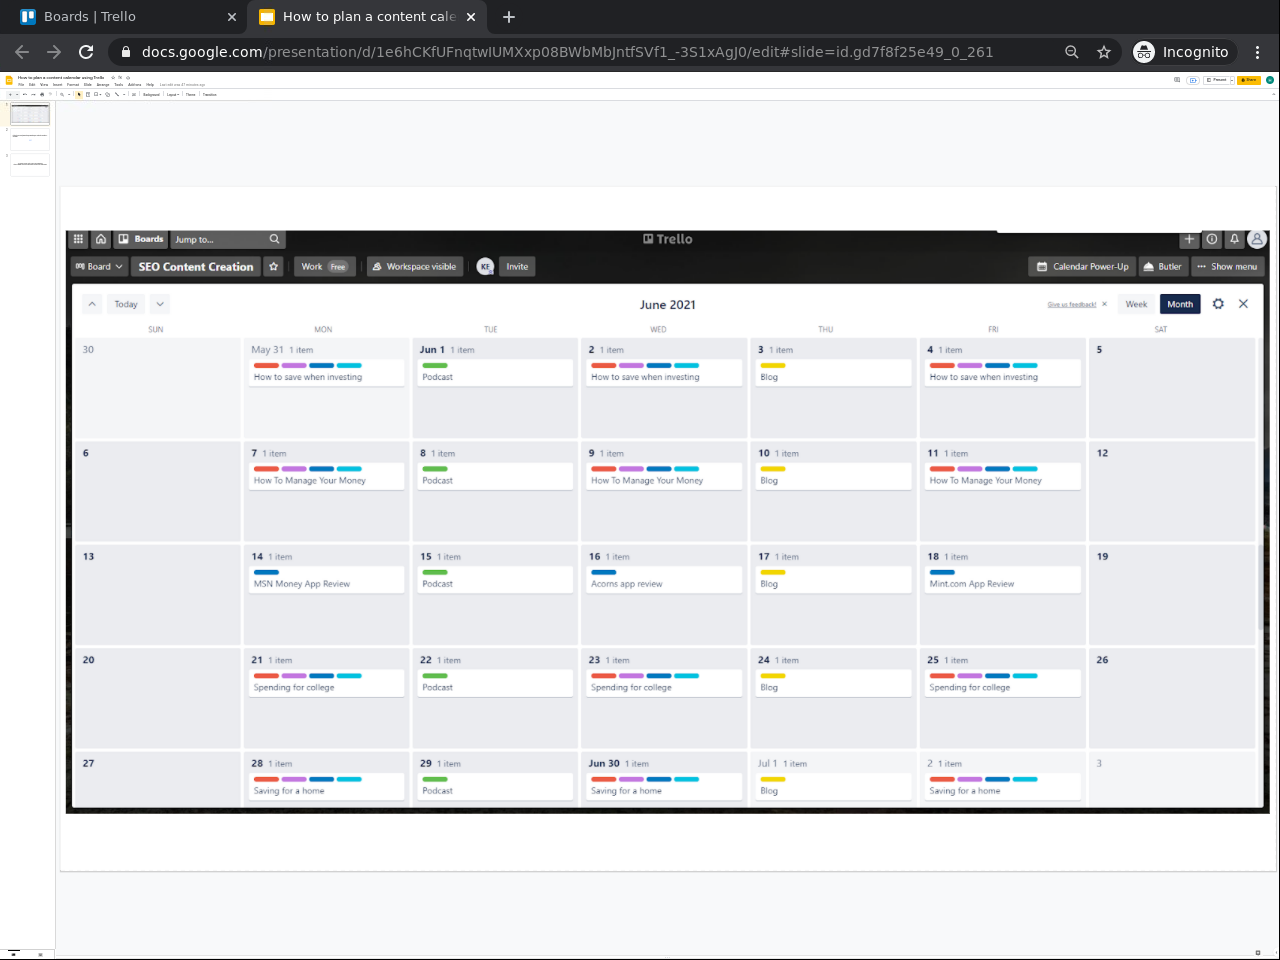Screen dimensions: 1280x960
Task: Close the 'Boards | Trello' tab
Action: tap(232, 17)
